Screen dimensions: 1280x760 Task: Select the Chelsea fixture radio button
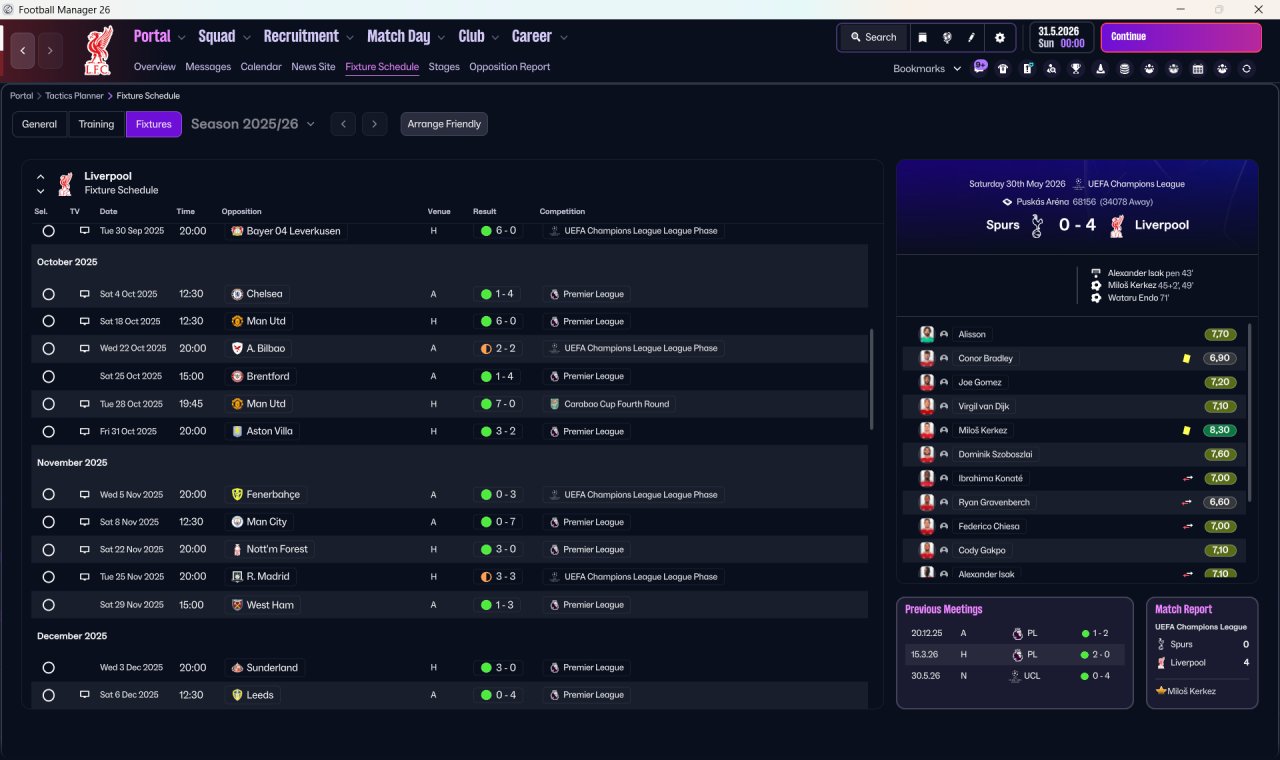(48, 294)
